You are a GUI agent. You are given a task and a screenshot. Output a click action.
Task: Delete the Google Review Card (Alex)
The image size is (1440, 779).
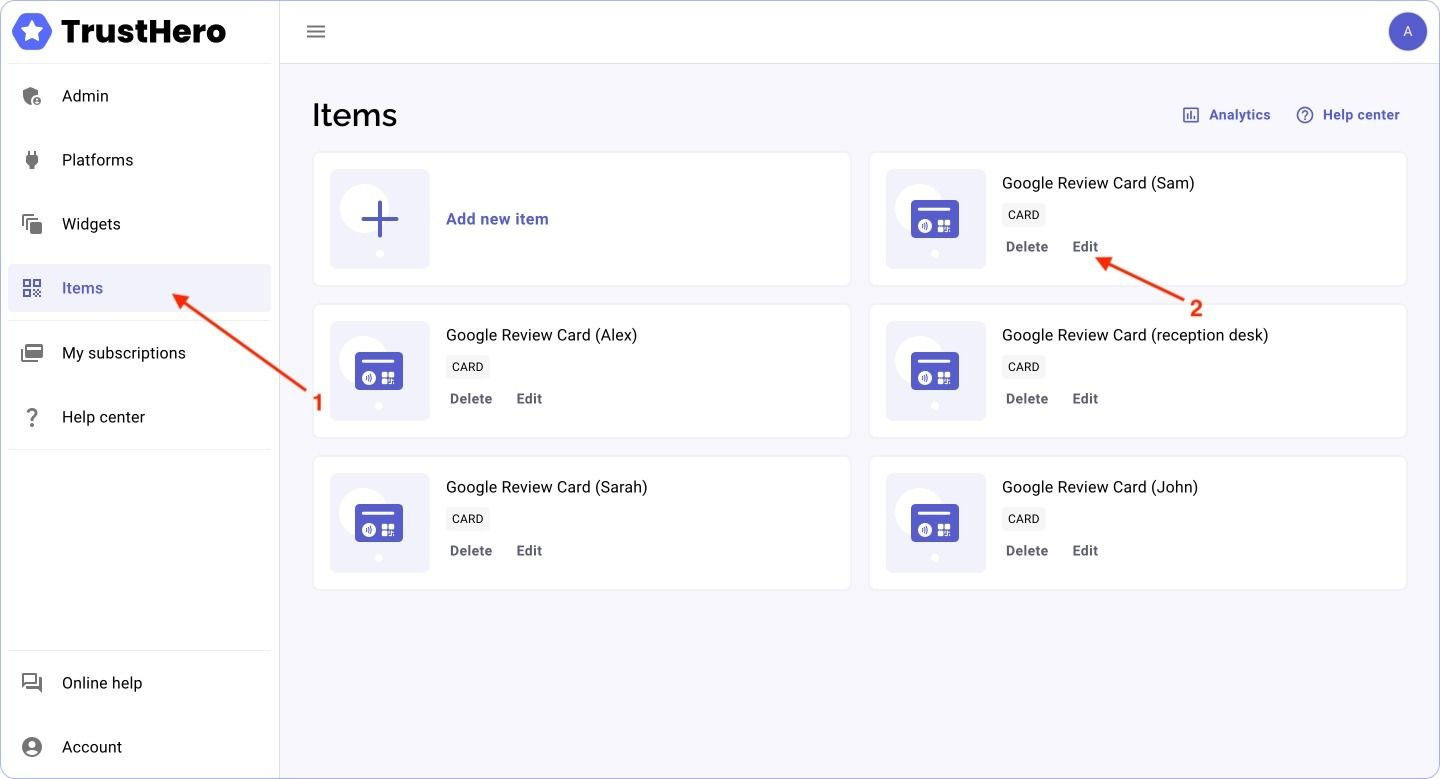[471, 399]
